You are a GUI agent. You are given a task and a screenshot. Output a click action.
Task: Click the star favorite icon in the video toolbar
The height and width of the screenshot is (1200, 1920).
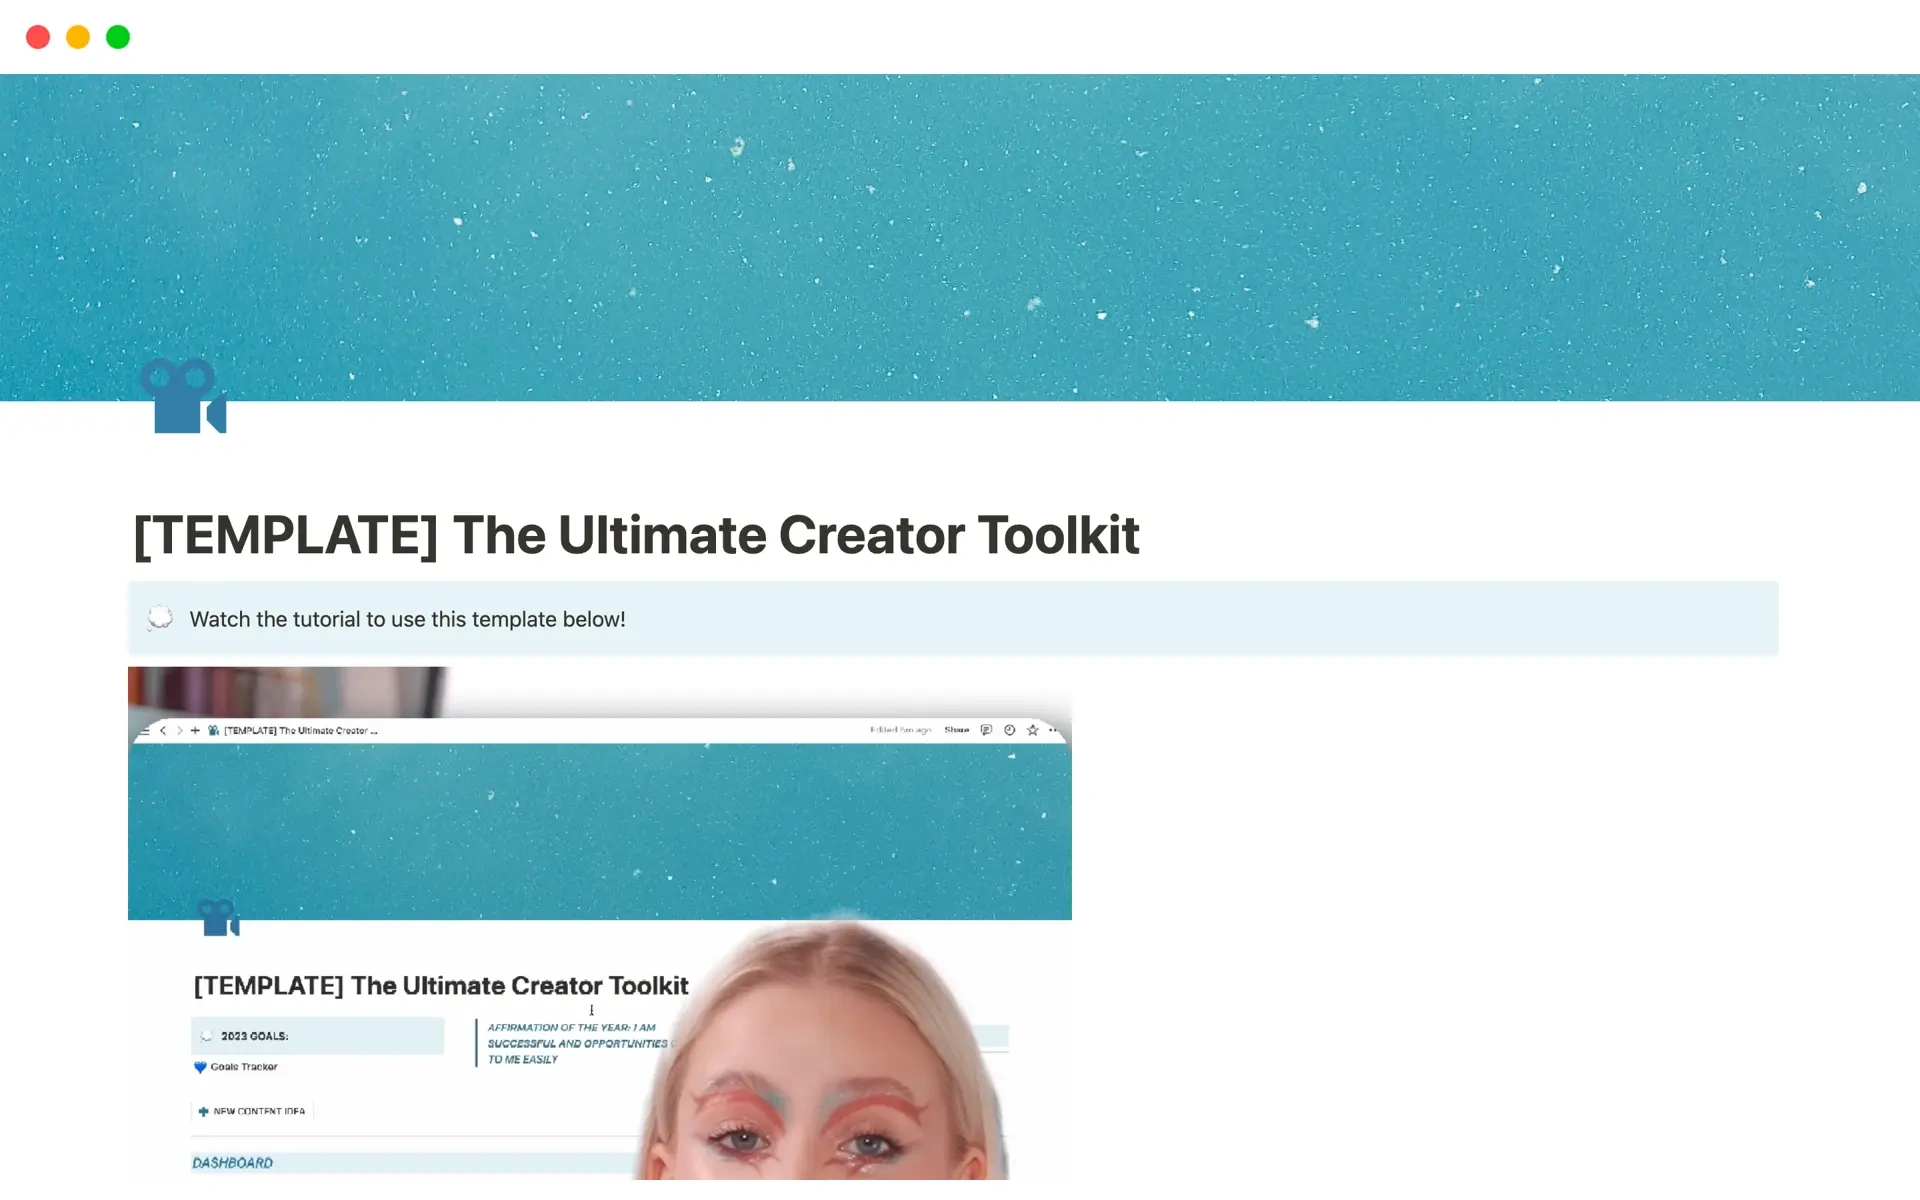coord(1033,730)
